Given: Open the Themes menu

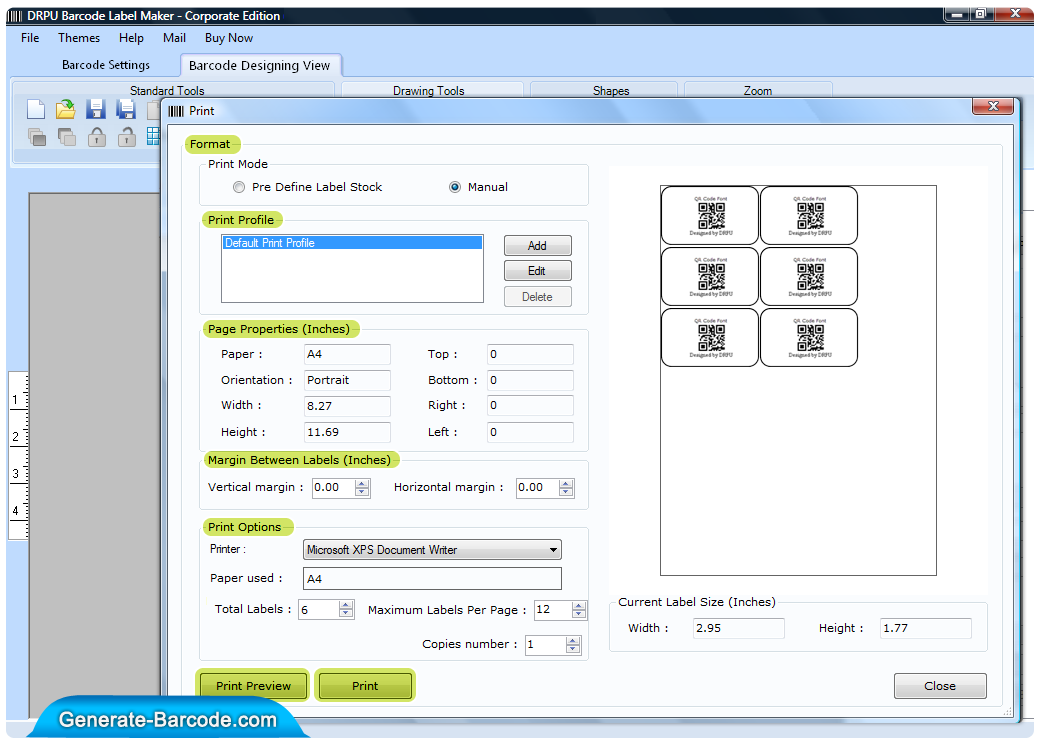Looking at the screenshot, I should pyautogui.click(x=79, y=38).
